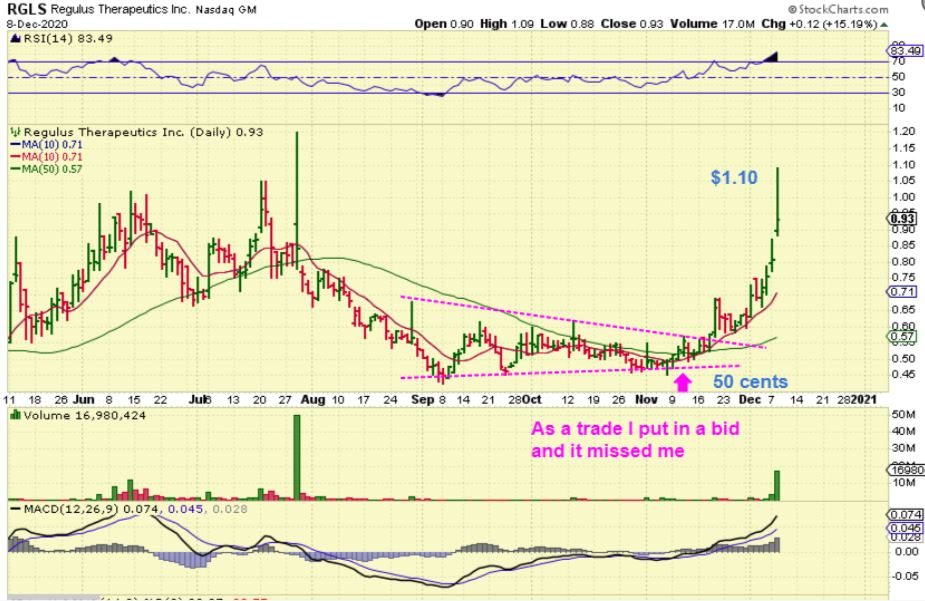Click the price legend candlestick icon
925x601 pixels.
(16, 132)
